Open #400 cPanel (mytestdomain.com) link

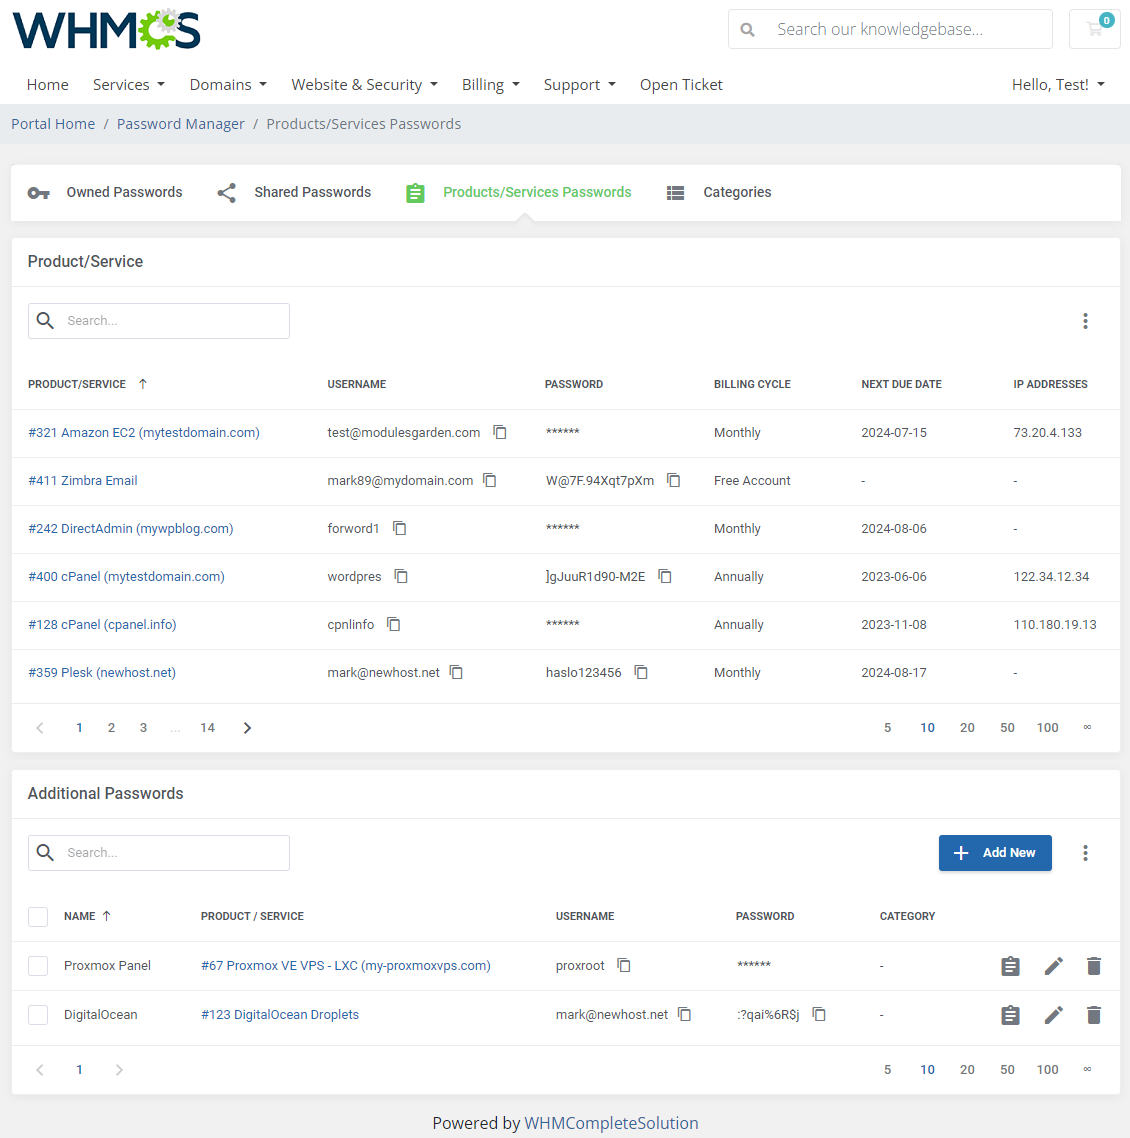click(126, 576)
